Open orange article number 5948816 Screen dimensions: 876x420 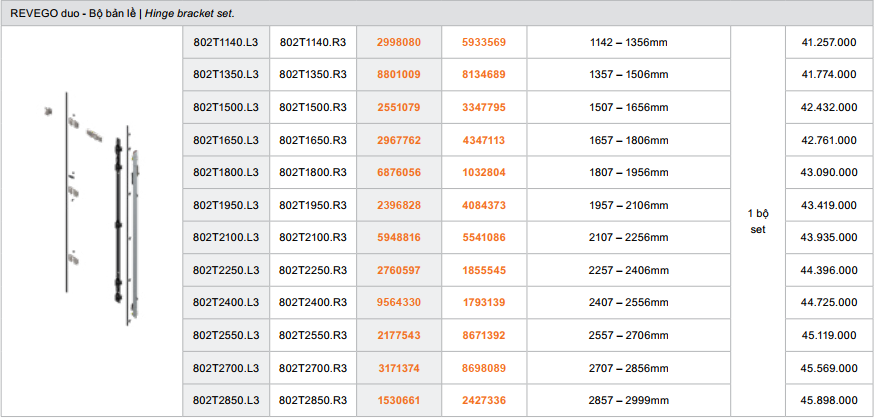coord(398,238)
